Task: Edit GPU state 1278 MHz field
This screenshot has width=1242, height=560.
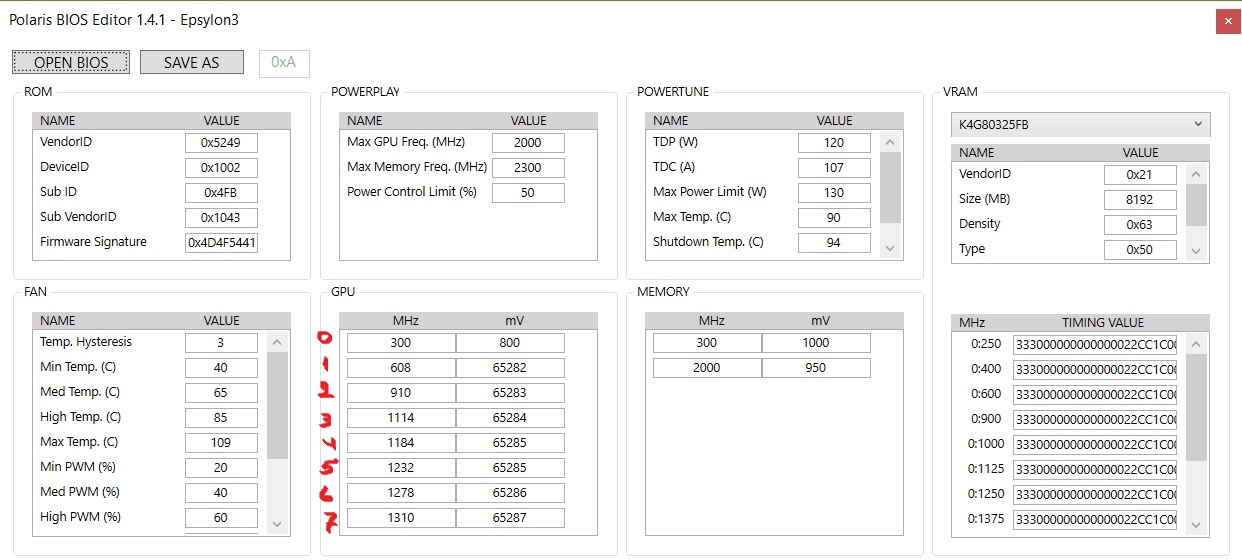Action: (x=401, y=492)
